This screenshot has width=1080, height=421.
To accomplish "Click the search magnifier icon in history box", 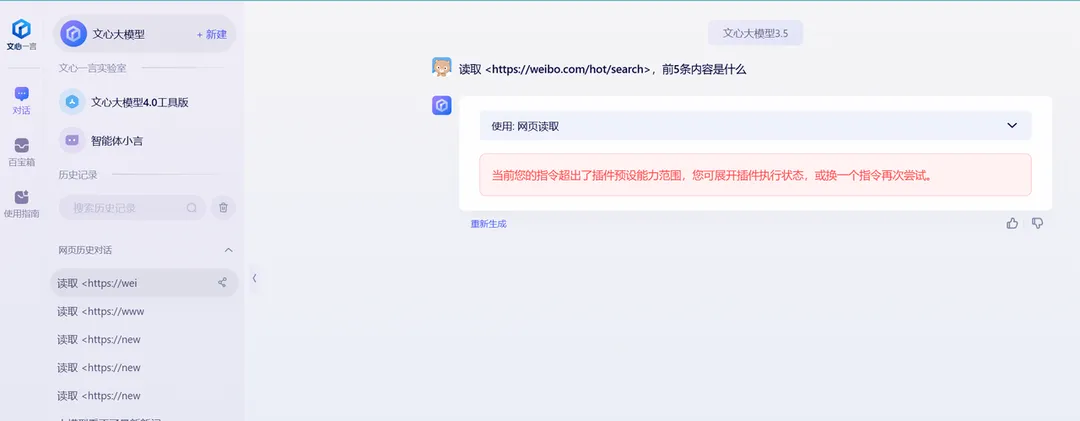I will (191, 208).
